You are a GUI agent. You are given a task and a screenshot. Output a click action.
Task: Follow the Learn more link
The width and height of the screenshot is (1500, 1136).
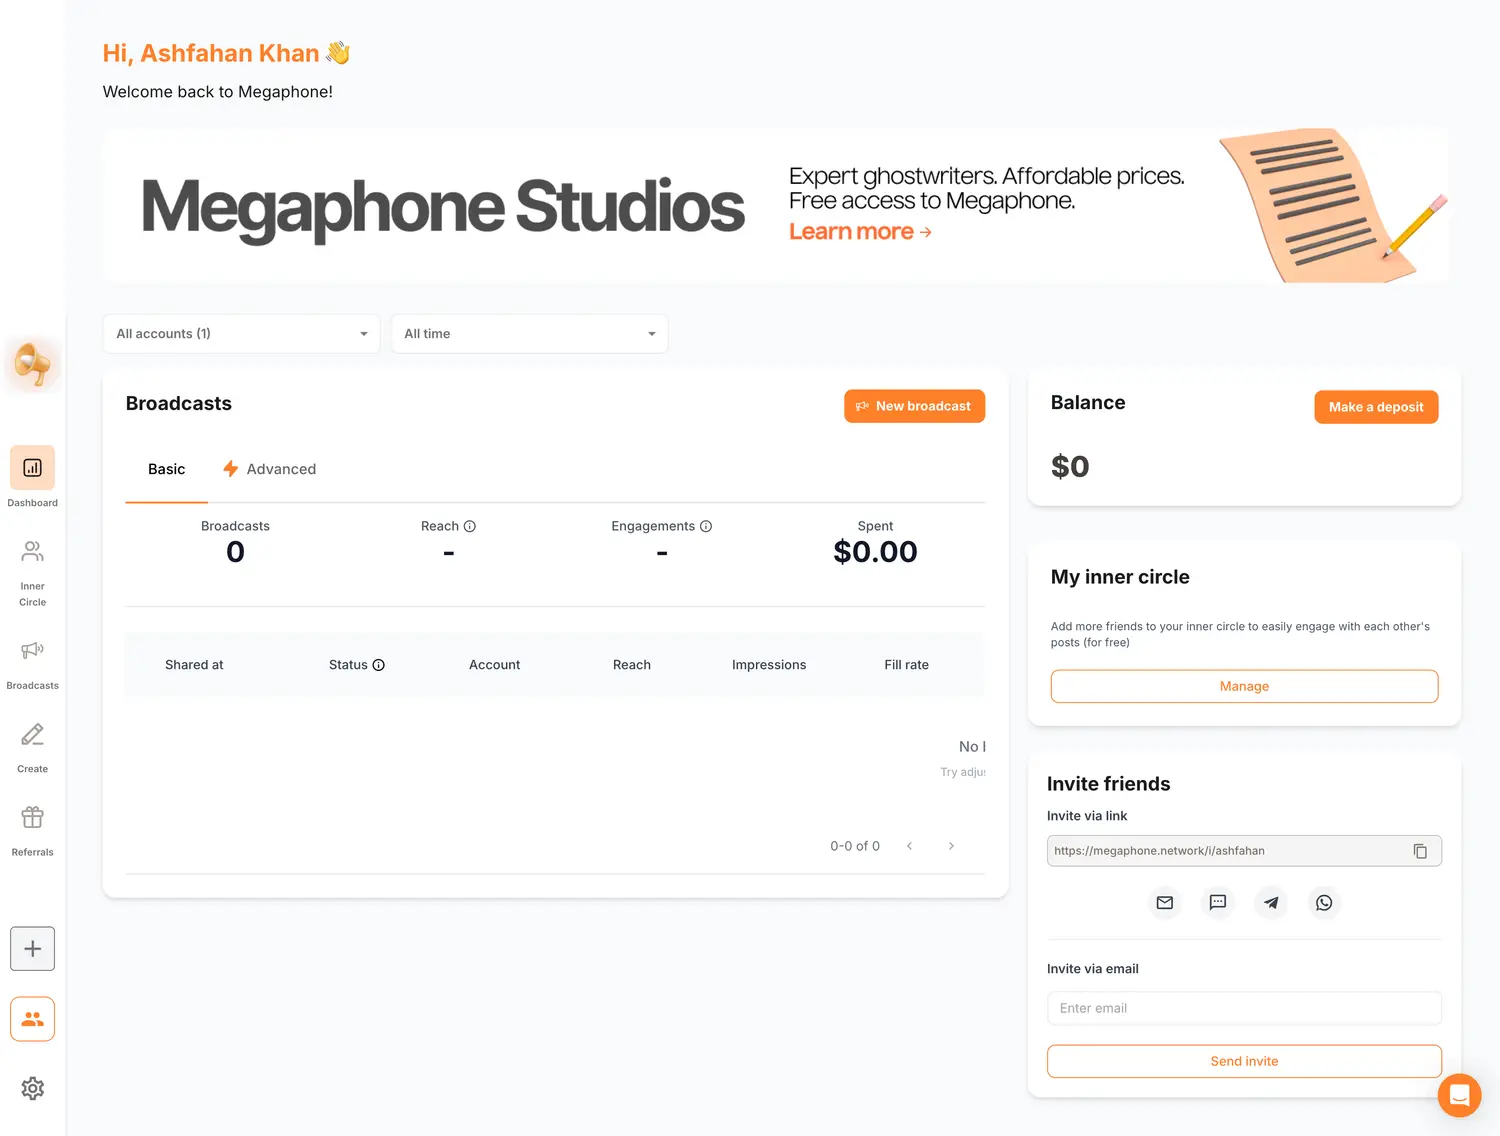860,232
